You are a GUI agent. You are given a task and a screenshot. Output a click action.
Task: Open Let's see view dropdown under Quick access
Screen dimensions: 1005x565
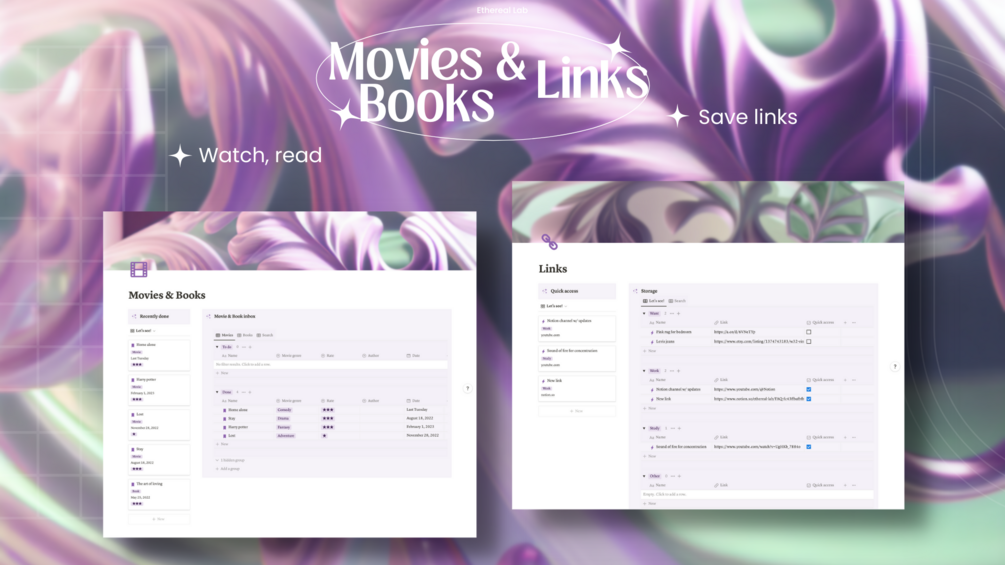[x=554, y=306]
